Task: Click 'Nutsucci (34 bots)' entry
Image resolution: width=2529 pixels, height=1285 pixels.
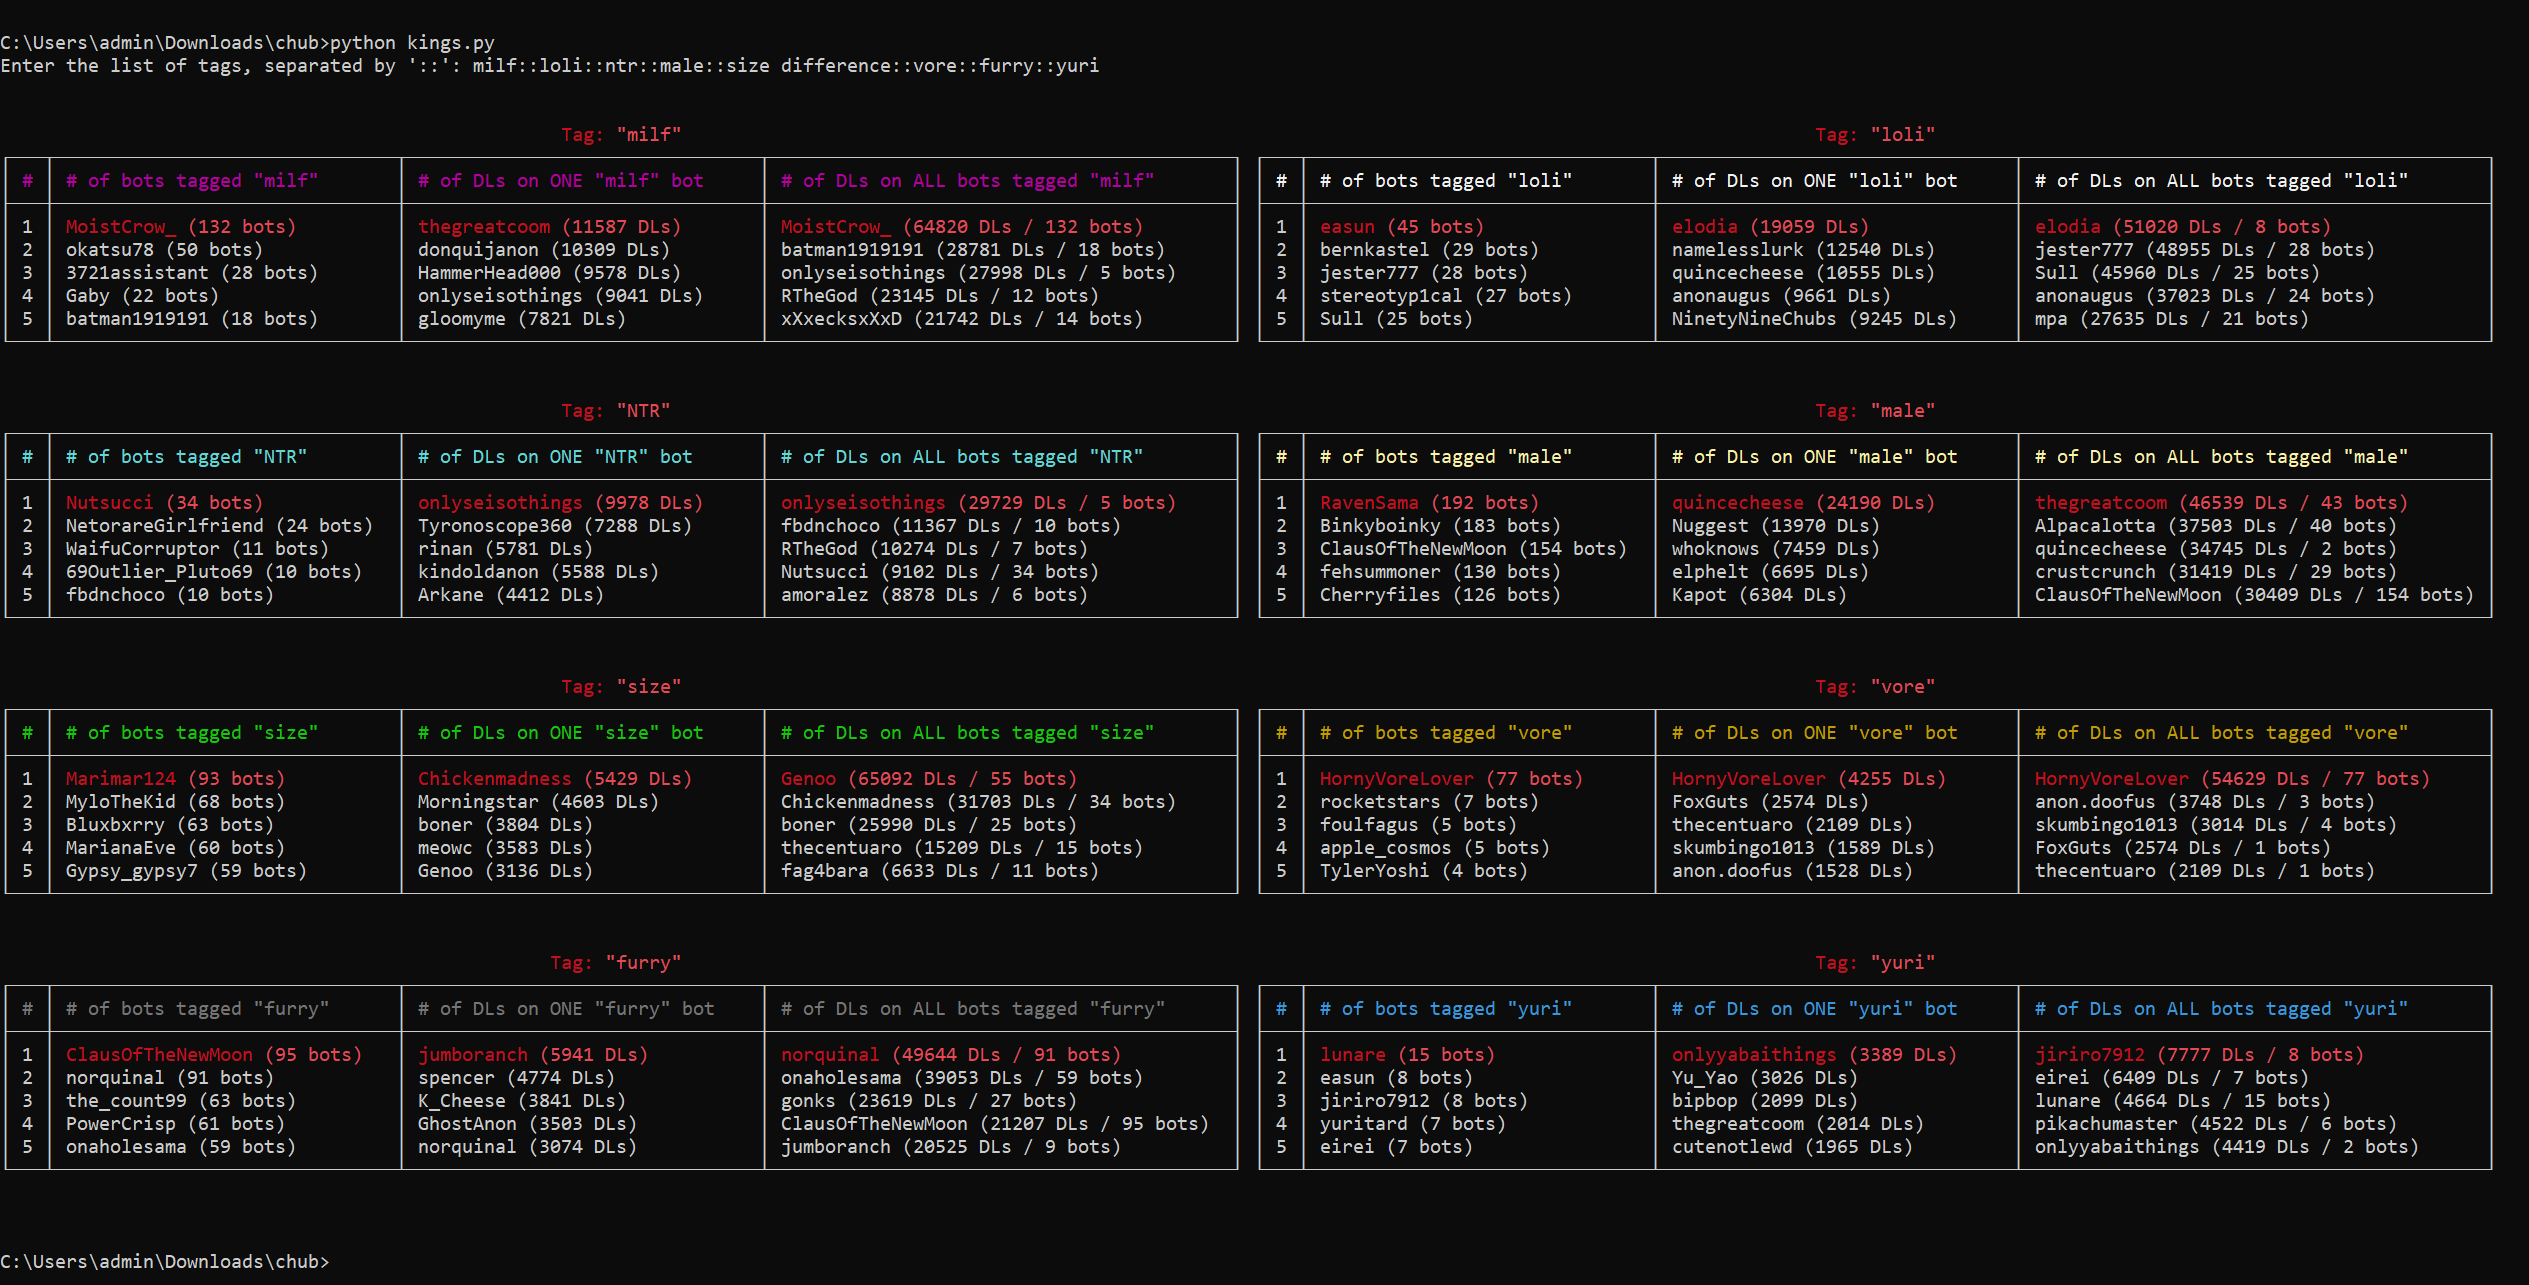Action: coord(164,502)
